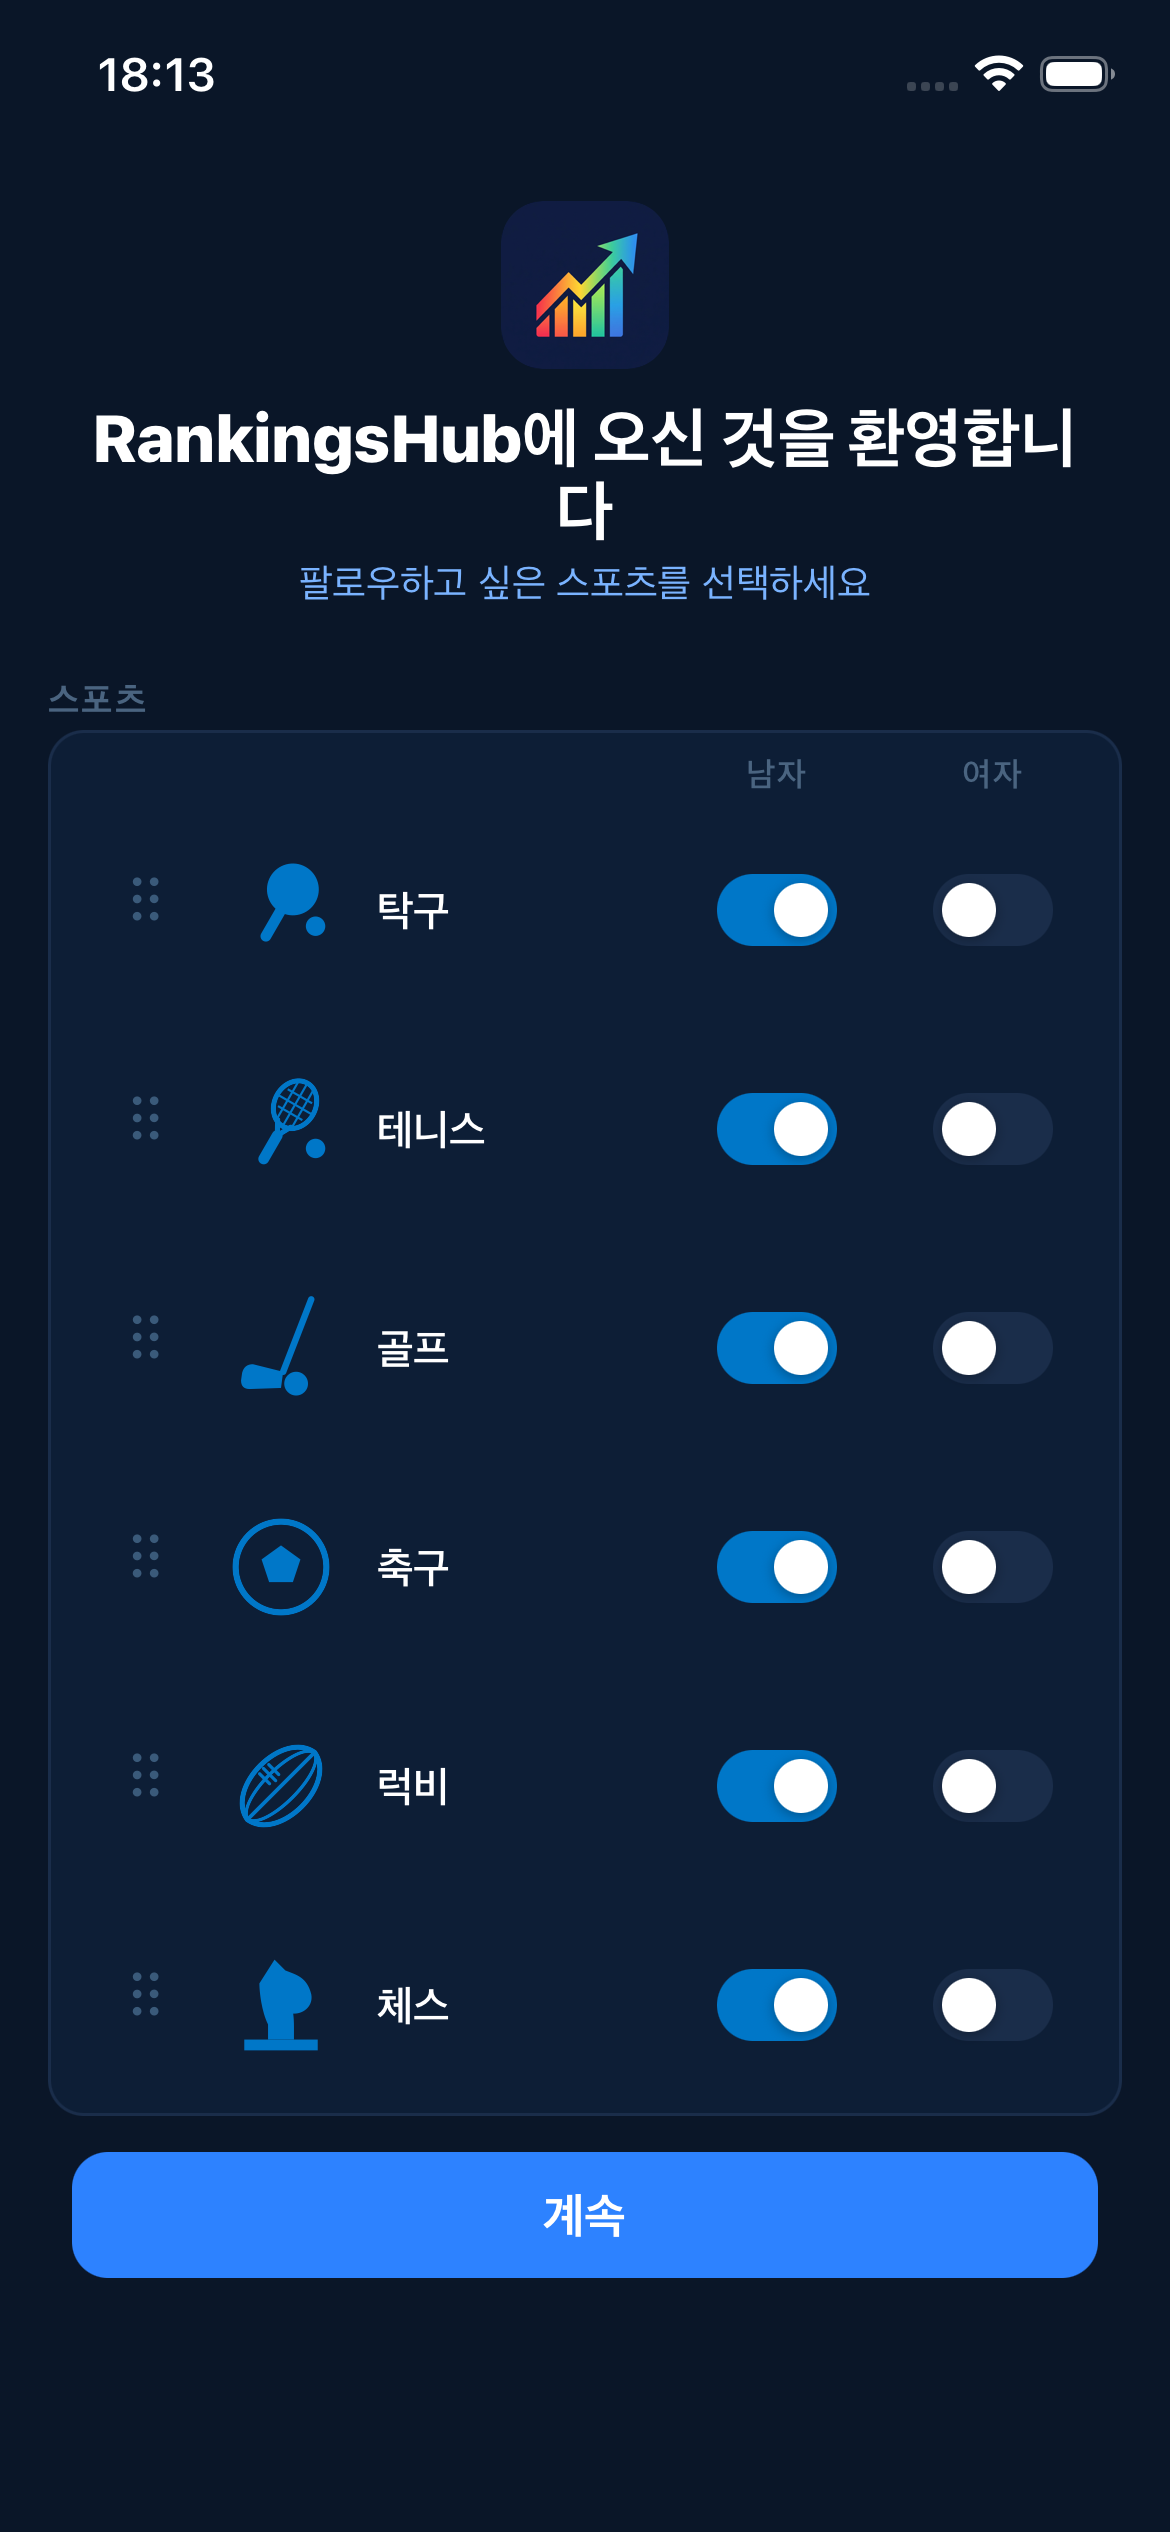Image resolution: width=1170 pixels, height=2532 pixels.
Task: Tap the RankingsHub app logo icon
Action: (x=585, y=285)
